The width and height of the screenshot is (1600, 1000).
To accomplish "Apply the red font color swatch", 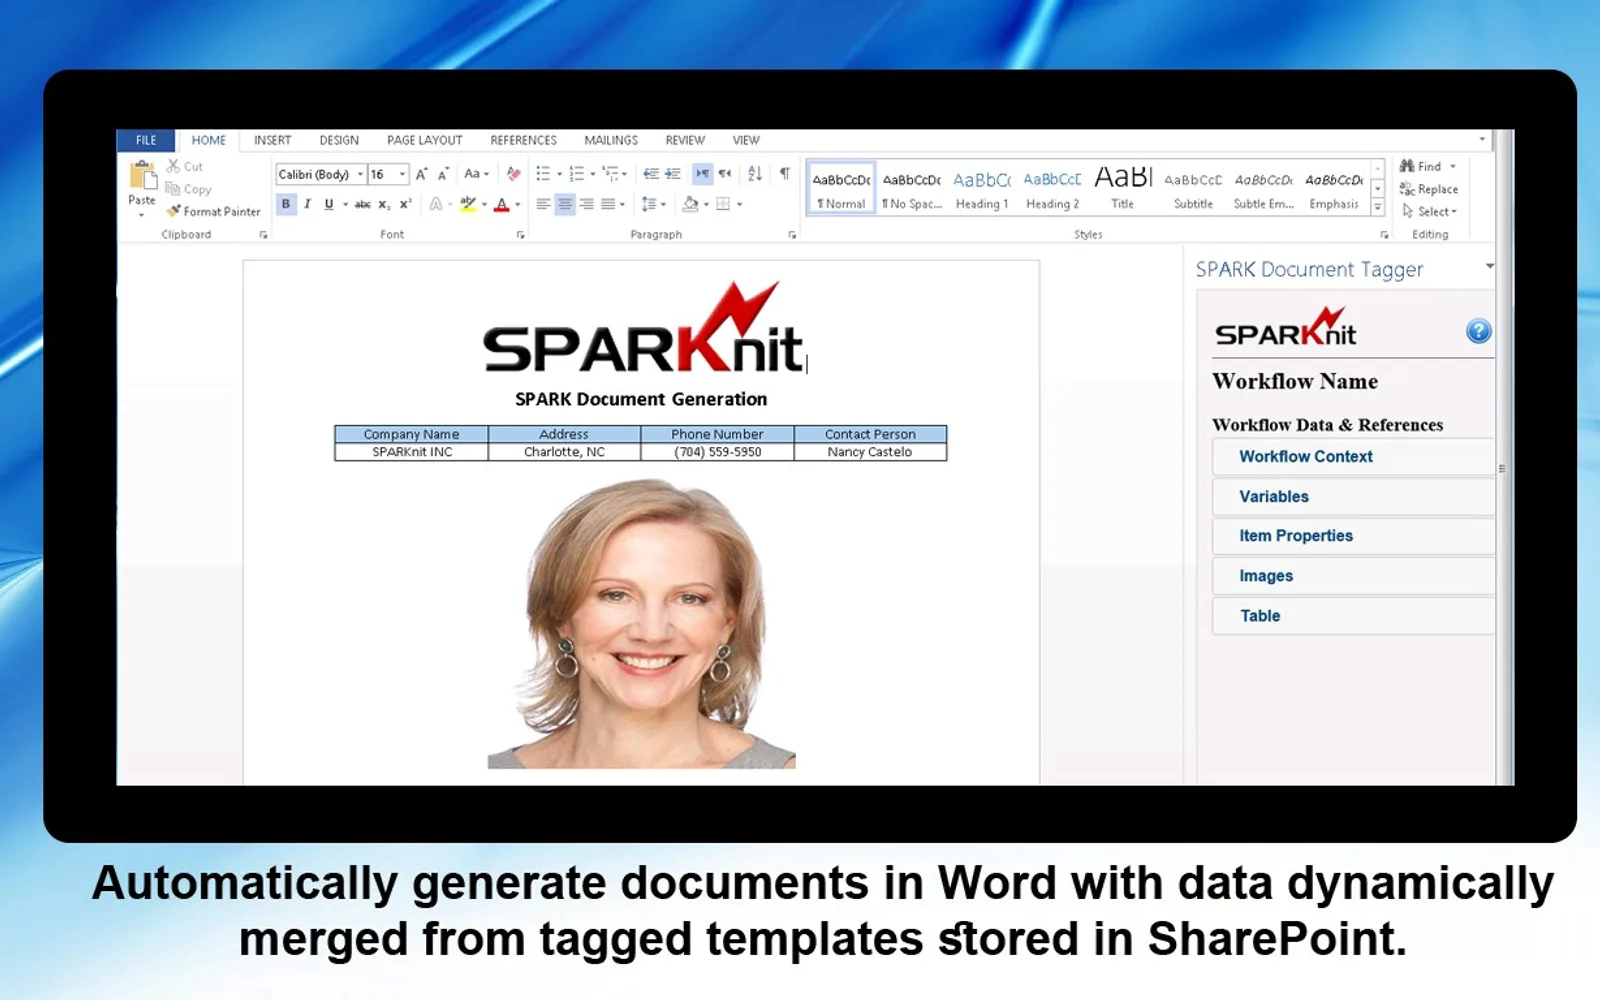I will click(502, 204).
